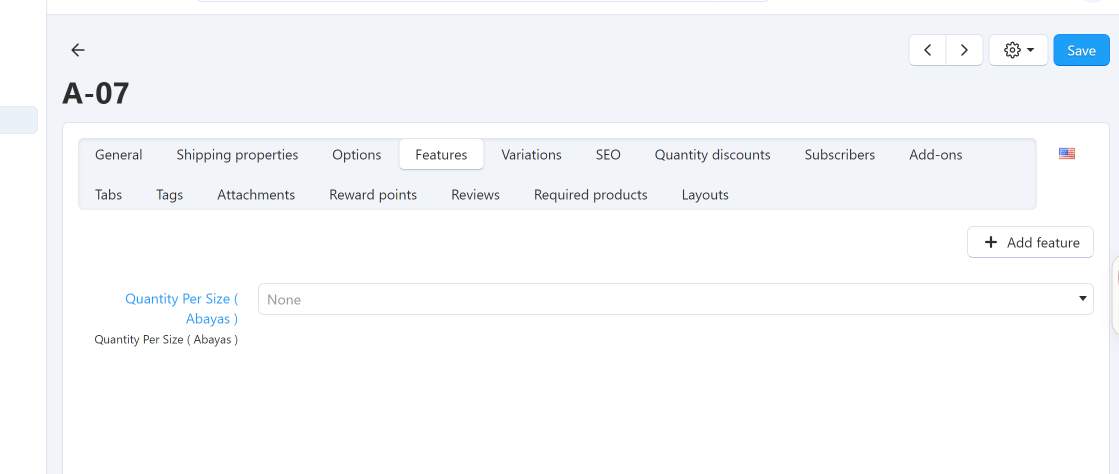
Task: Open the Subscribers tab
Action: pos(839,155)
